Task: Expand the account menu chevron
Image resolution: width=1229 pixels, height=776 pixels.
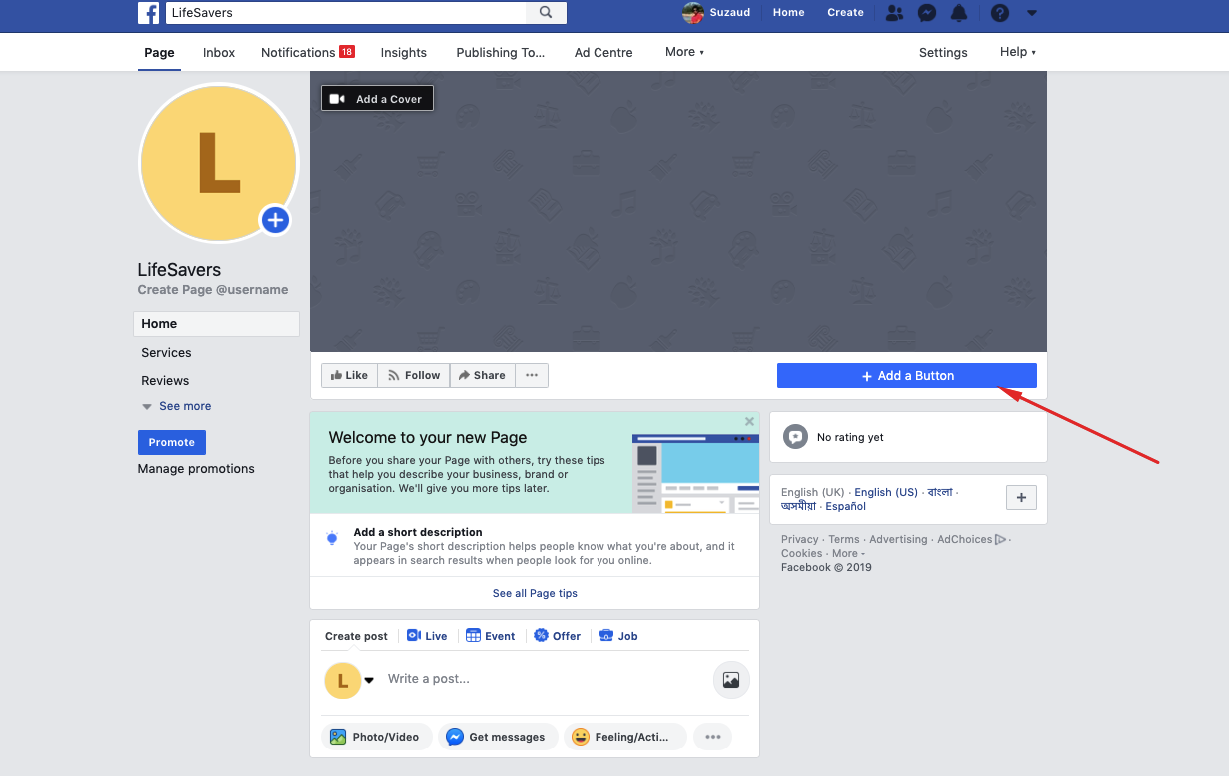Action: (1032, 13)
